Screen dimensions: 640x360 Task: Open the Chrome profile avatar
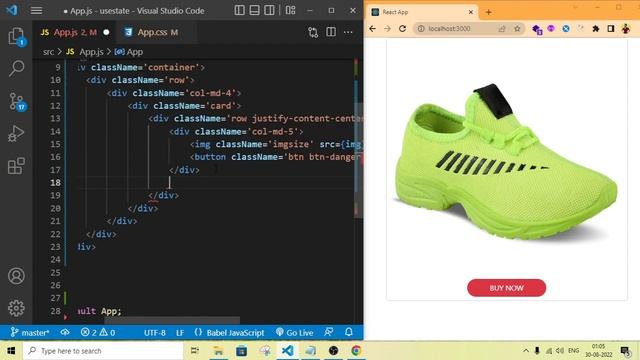pos(626,29)
